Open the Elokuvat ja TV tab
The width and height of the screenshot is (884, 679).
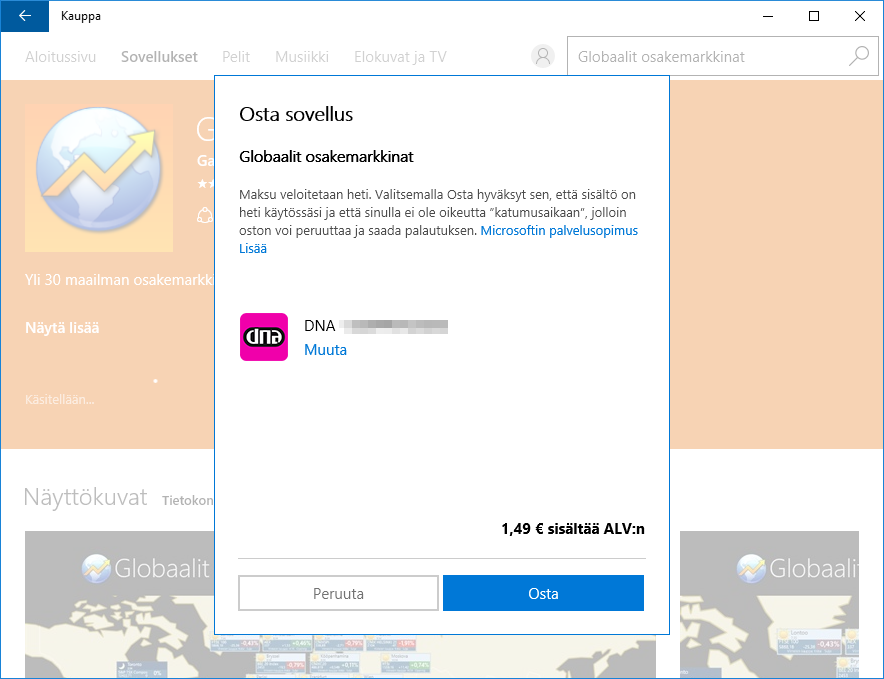(400, 57)
